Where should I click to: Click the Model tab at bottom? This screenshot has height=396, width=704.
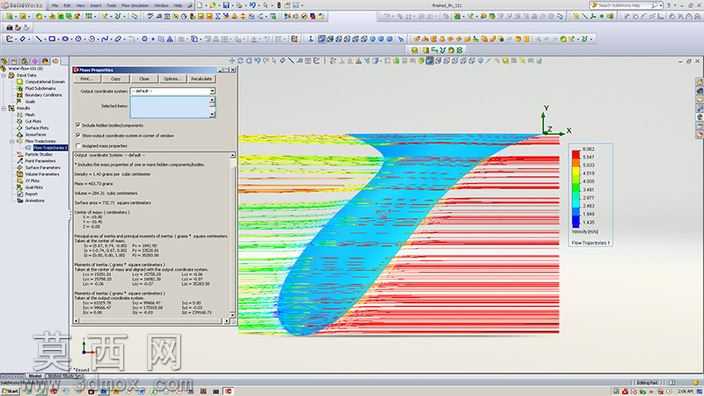pyautogui.click(x=35, y=376)
